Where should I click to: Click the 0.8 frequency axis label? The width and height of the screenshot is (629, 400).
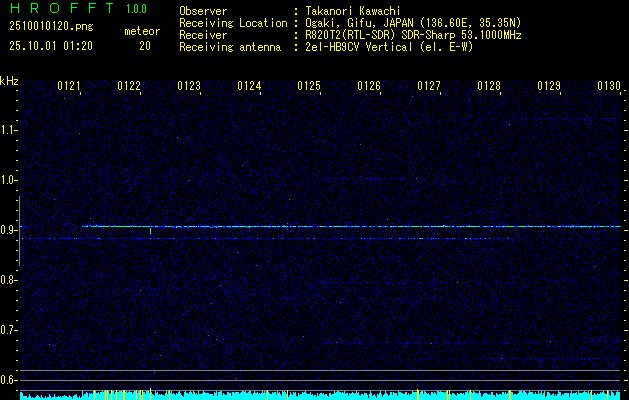click(8, 280)
